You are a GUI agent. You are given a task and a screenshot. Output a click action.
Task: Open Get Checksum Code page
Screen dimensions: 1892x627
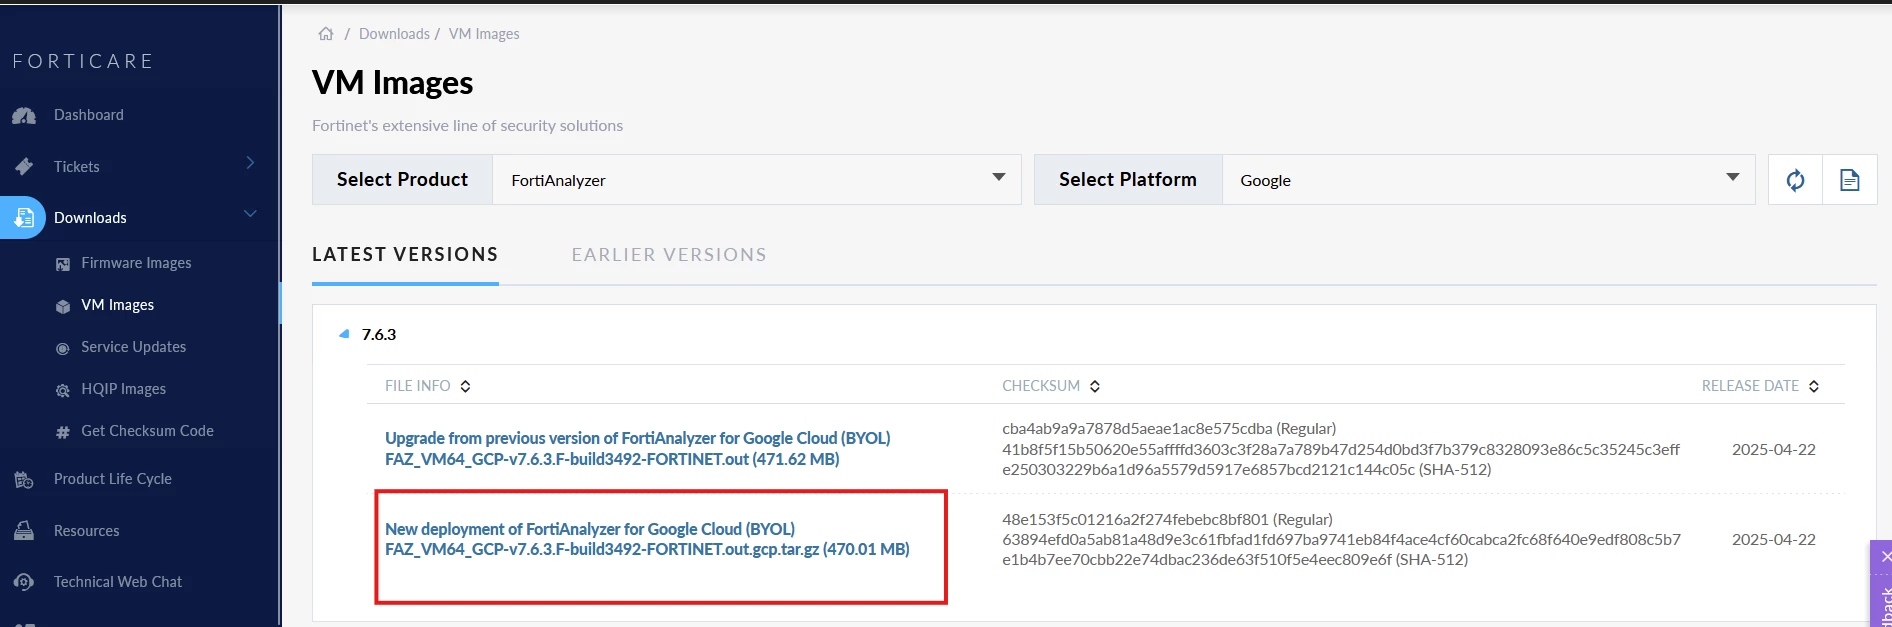[x=147, y=431]
